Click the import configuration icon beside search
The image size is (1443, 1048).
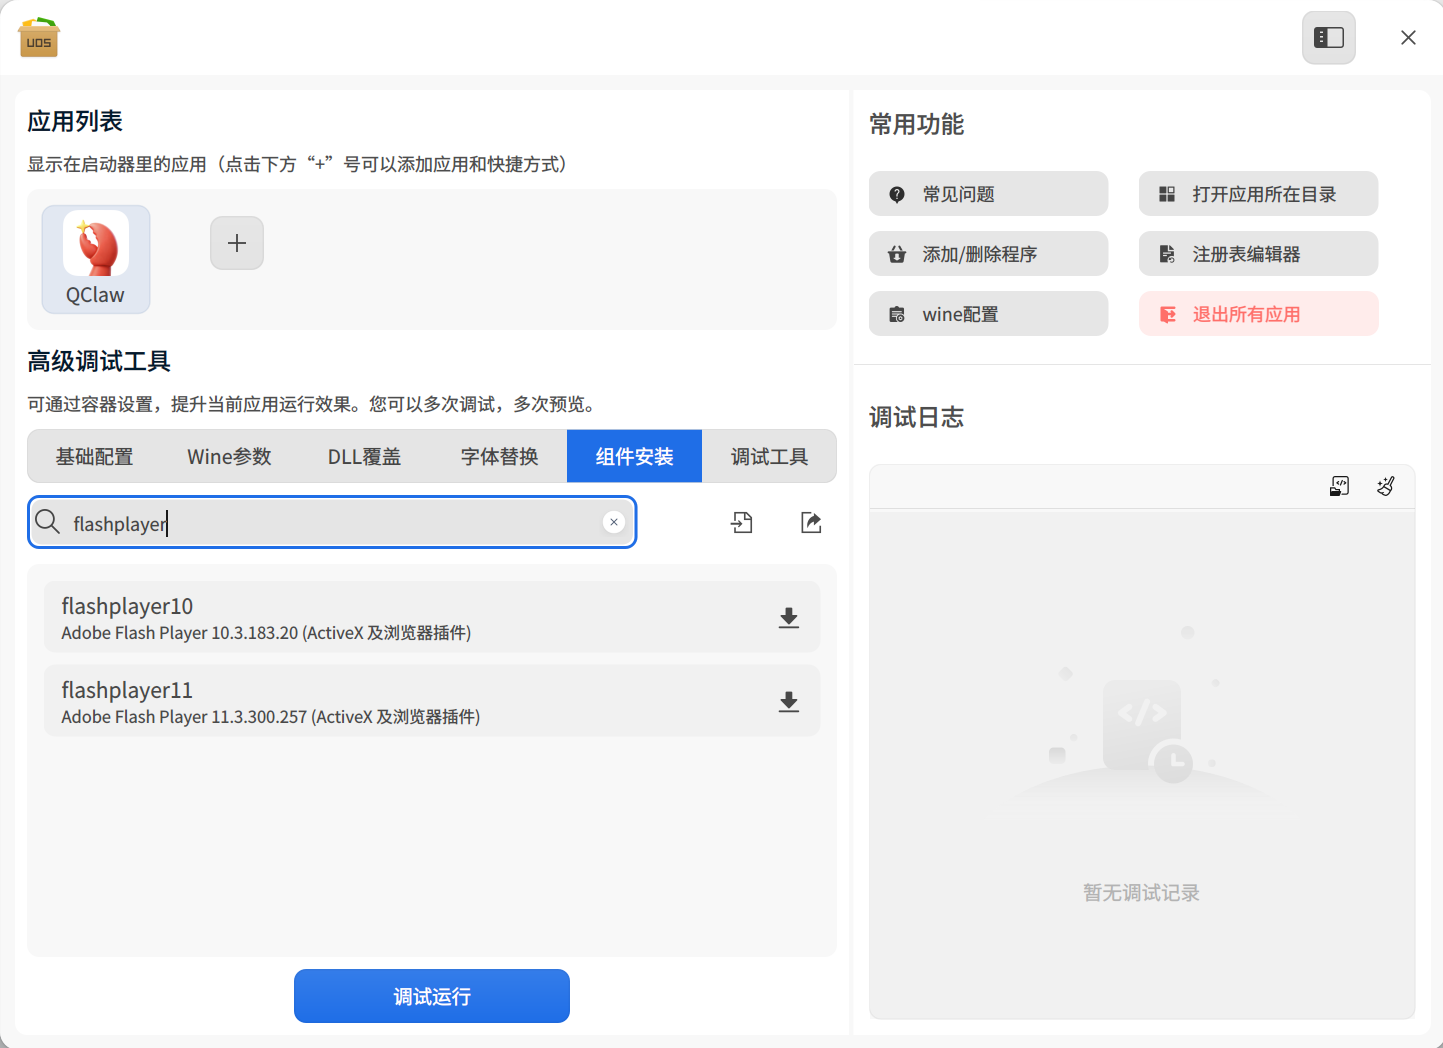(x=742, y=522)
